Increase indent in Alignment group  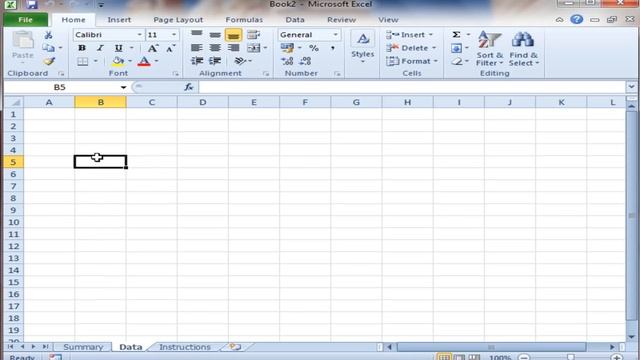pyautogui.click(x=215, y=61)
